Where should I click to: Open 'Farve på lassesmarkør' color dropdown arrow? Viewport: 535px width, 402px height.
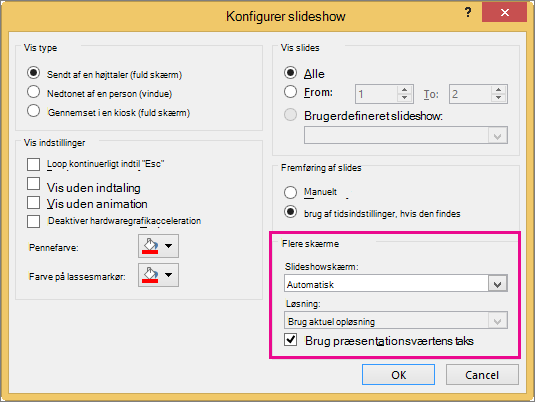click(169, 275)
